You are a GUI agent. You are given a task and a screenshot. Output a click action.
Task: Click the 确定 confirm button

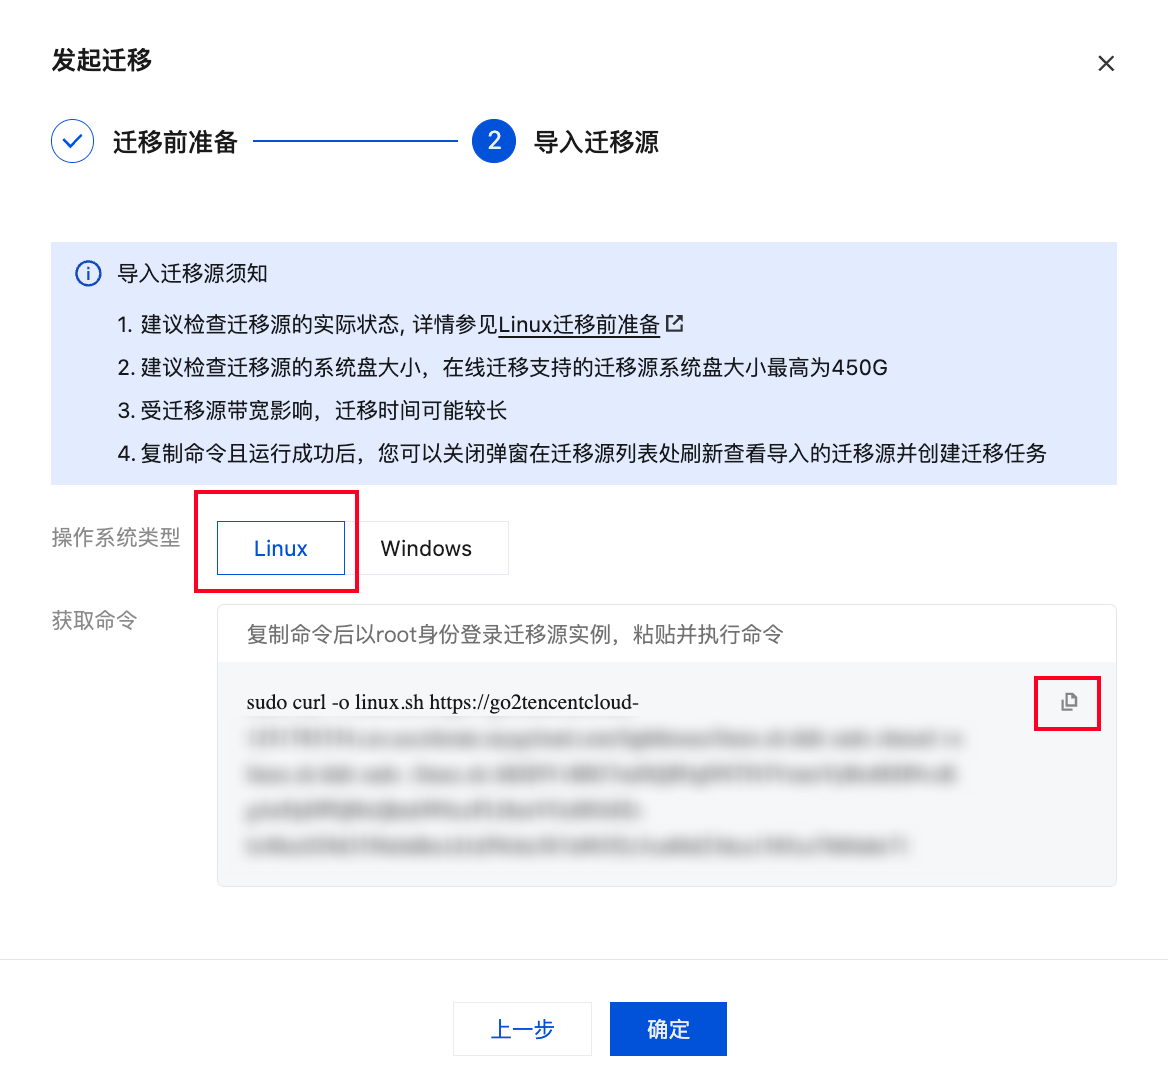point(668,1029)
